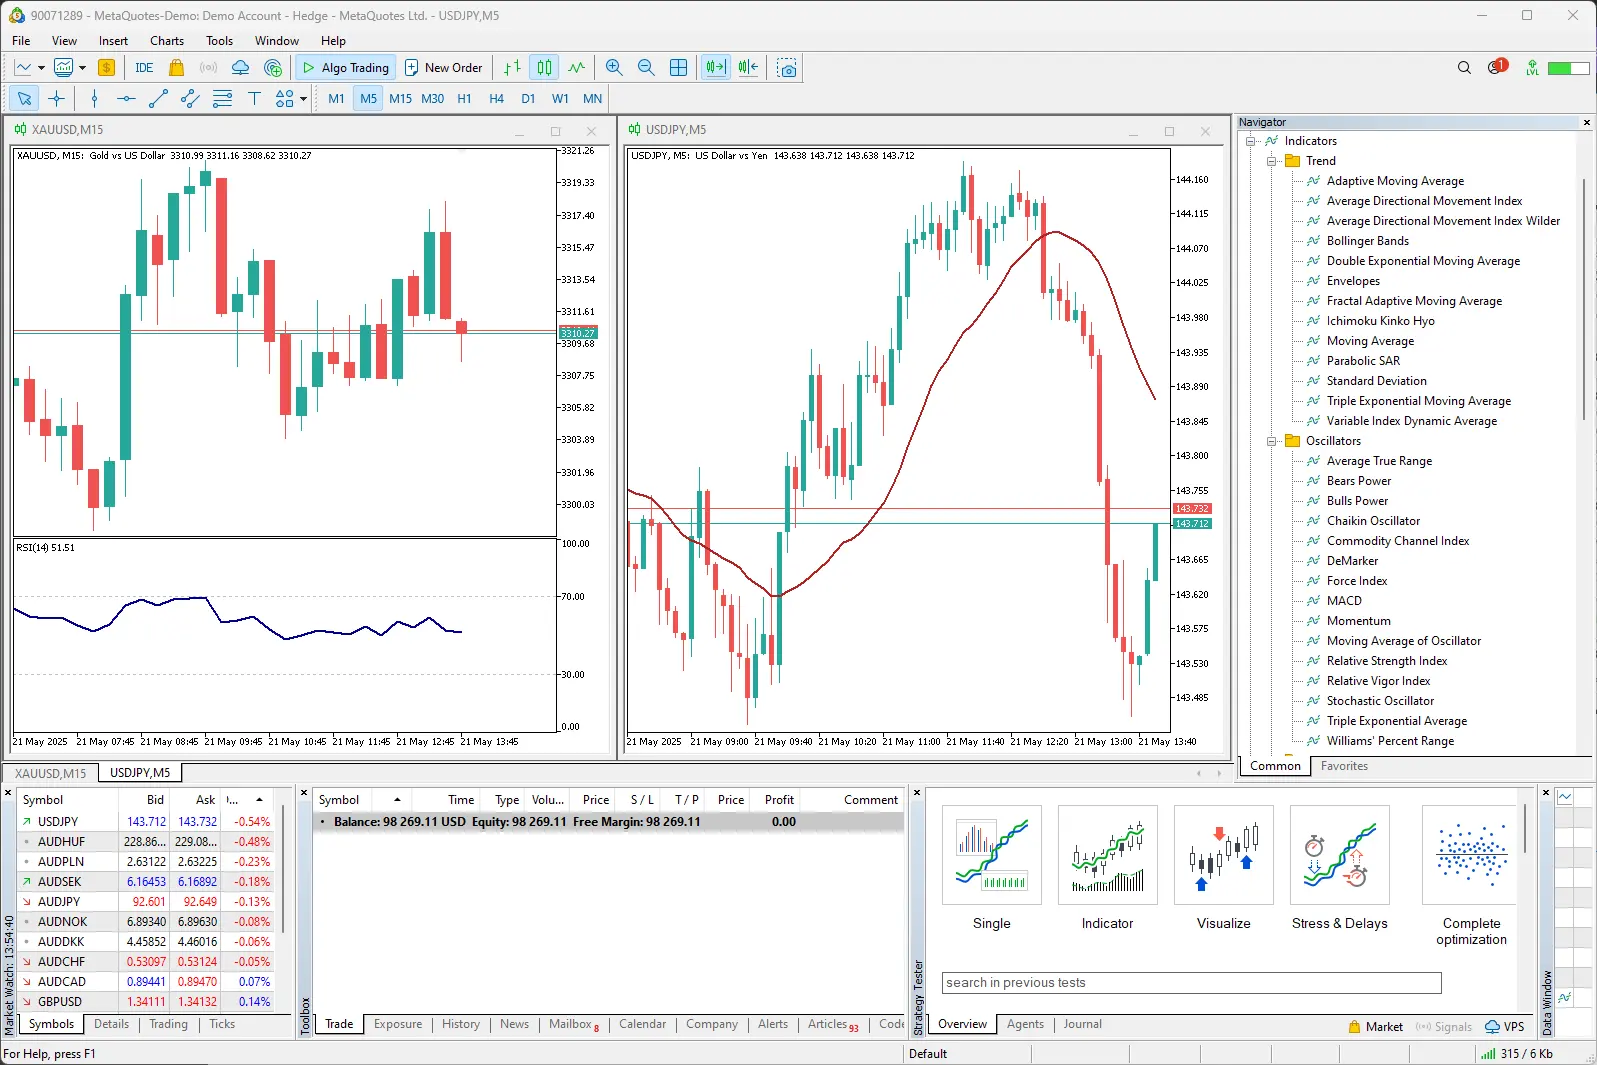1597x1065 pixels.
Task: Collapse the Trend folder
Action: click(x=1271, y=161)
